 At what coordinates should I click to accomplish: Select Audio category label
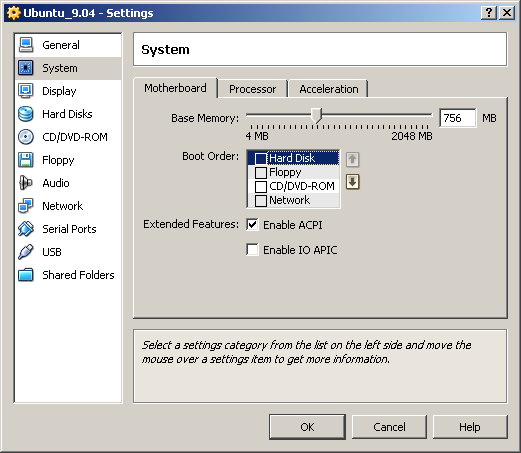[x=56, y=183]
